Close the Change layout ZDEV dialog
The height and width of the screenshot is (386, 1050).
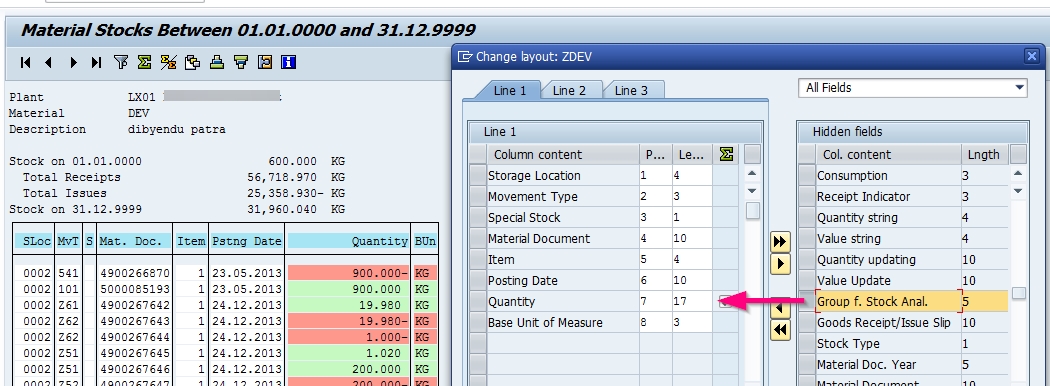(1032, 57)
